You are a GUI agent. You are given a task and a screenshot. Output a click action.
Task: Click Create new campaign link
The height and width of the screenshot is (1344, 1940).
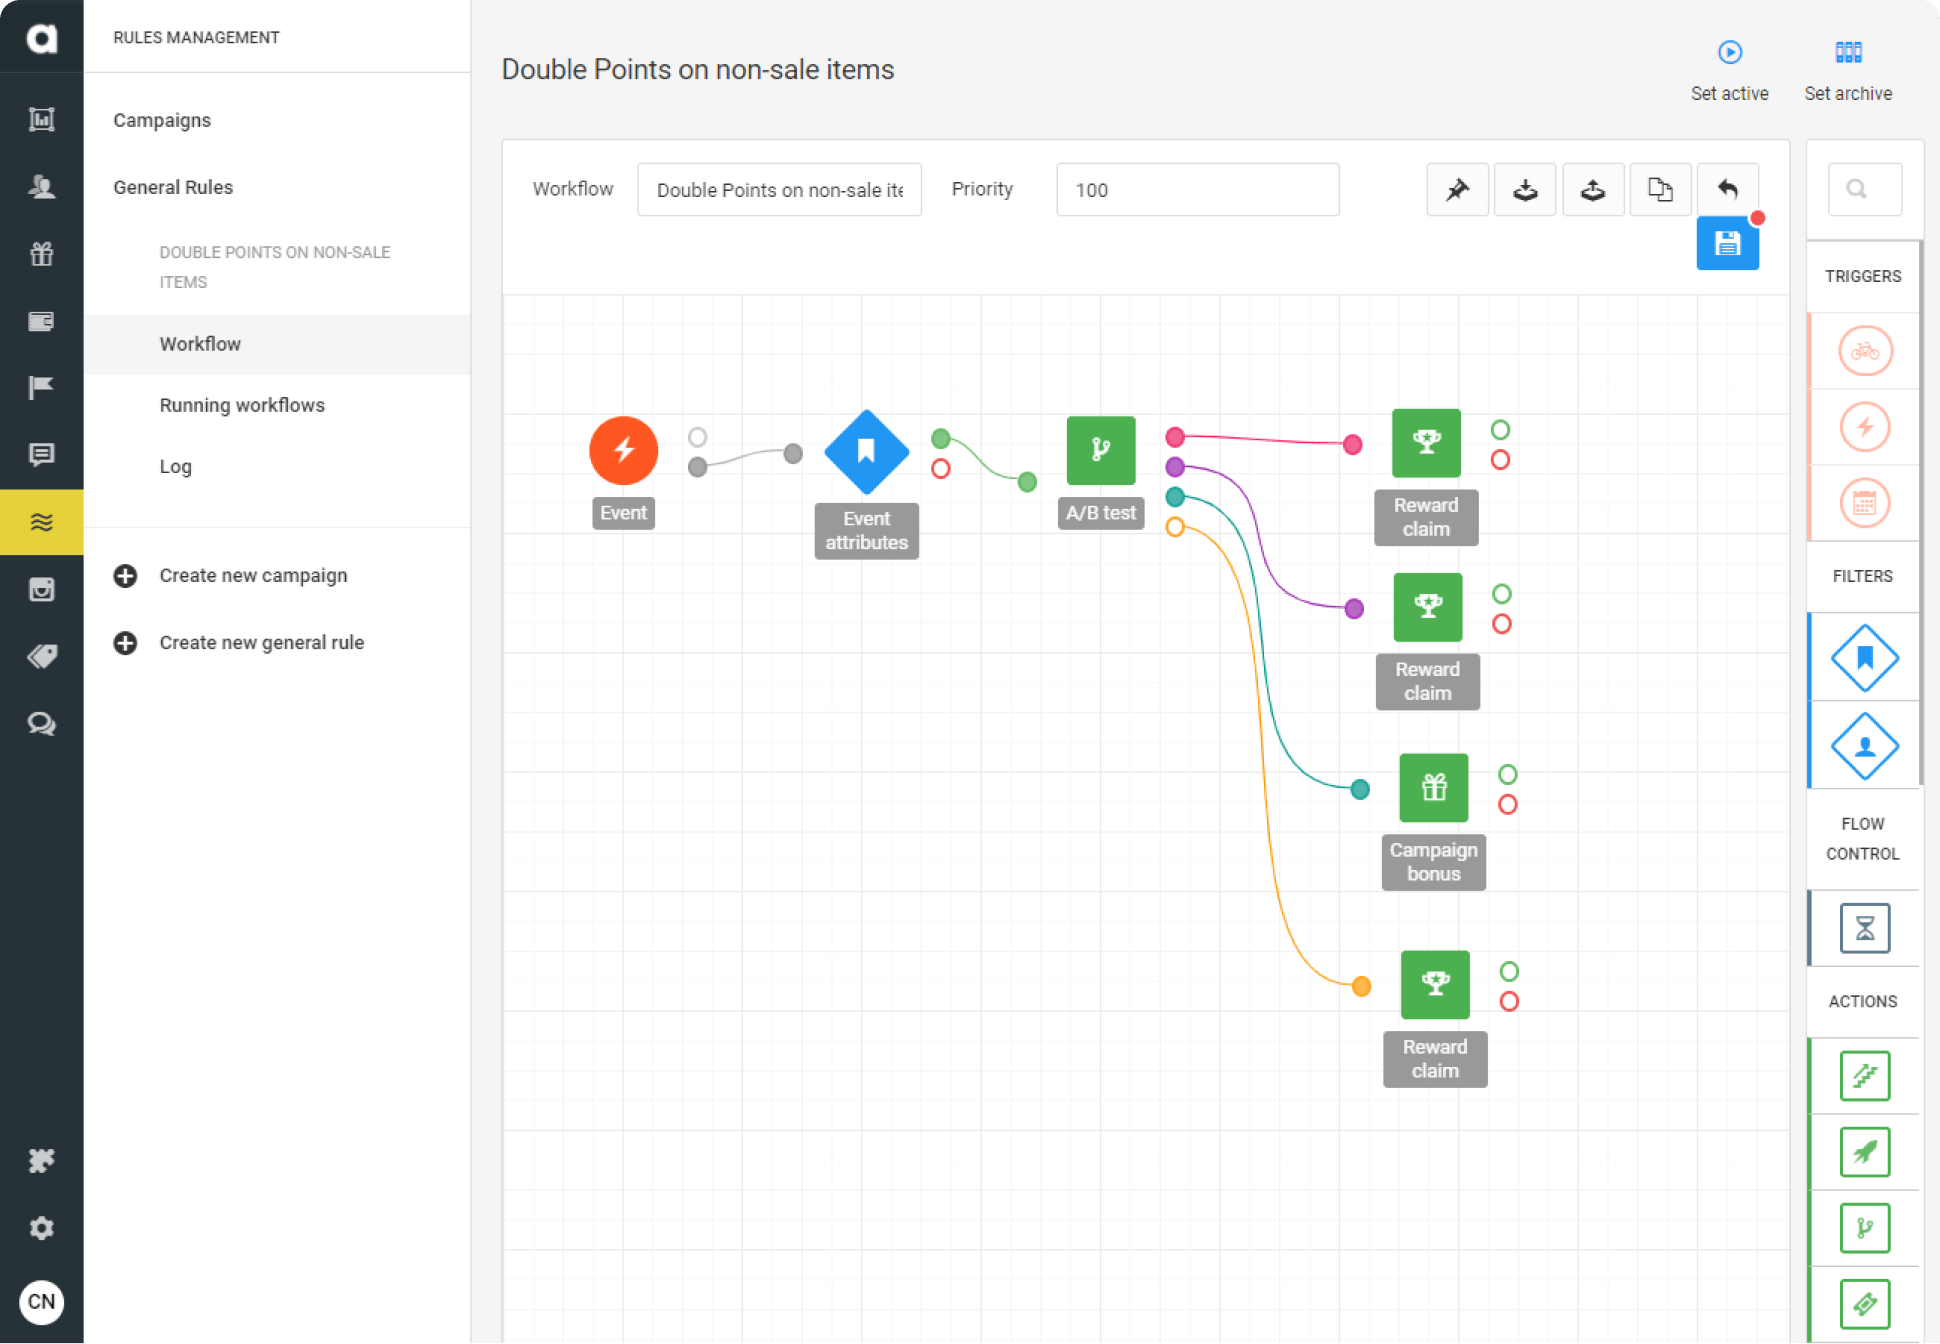coord(253,575)
